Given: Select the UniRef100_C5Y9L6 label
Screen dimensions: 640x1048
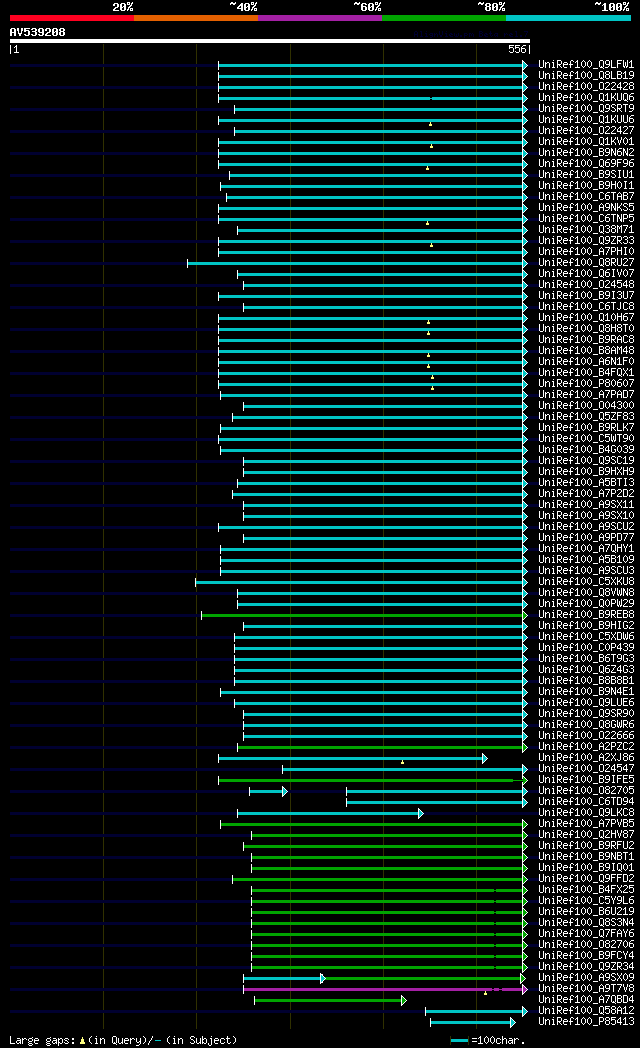Looking at the screenshot, I should pos(586,900).
